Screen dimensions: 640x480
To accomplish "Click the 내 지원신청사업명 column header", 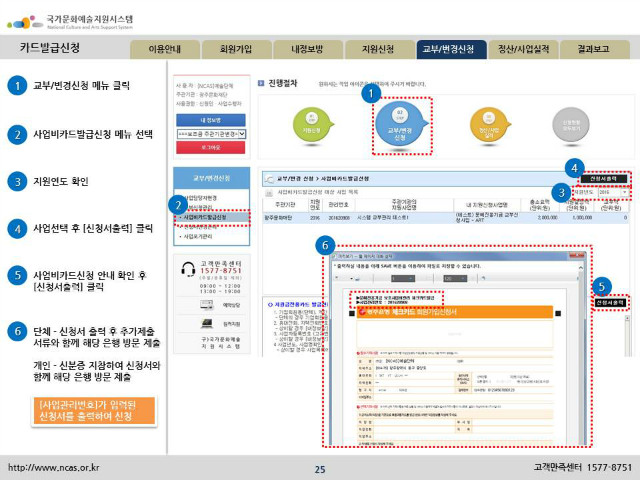I will (x=487, y=204).
